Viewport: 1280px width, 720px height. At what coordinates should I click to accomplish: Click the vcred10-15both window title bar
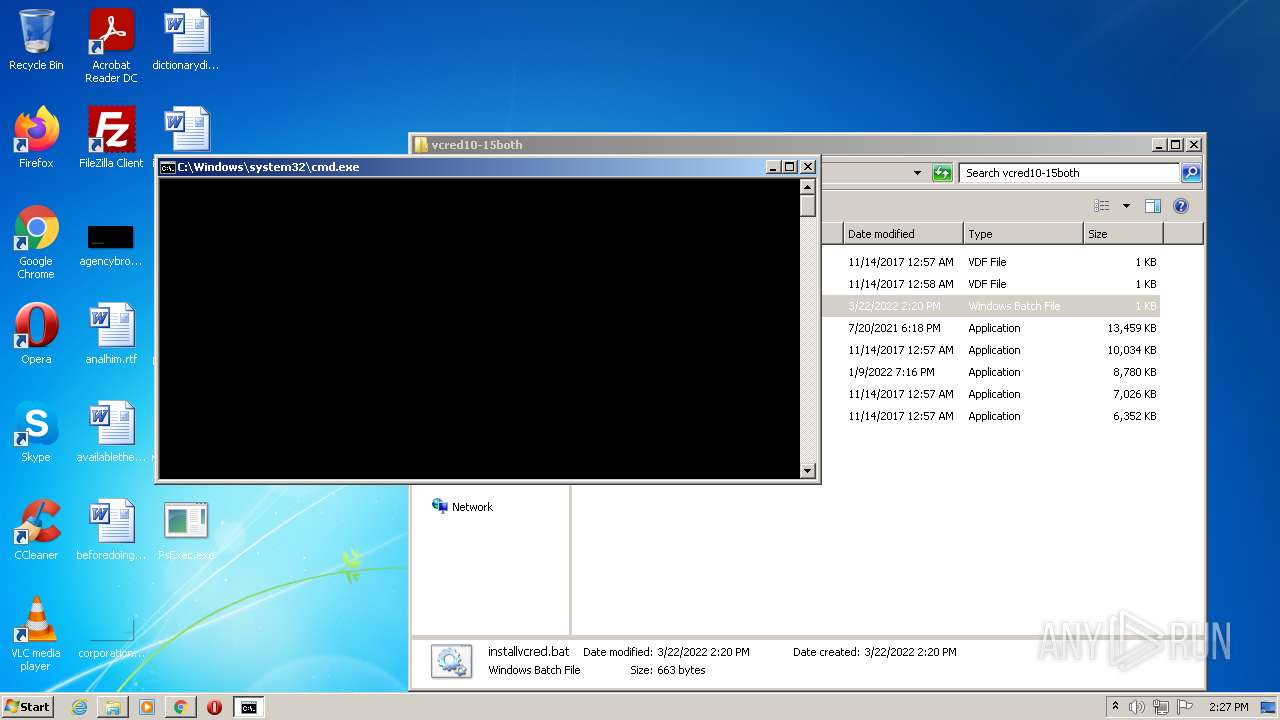tap(780, 145)
